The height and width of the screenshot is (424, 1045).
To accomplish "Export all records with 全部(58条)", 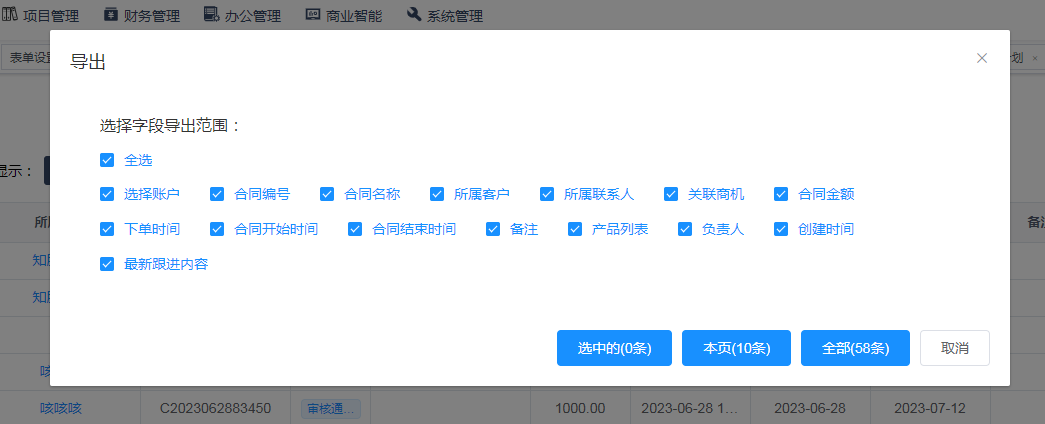I will pos(855,348).
